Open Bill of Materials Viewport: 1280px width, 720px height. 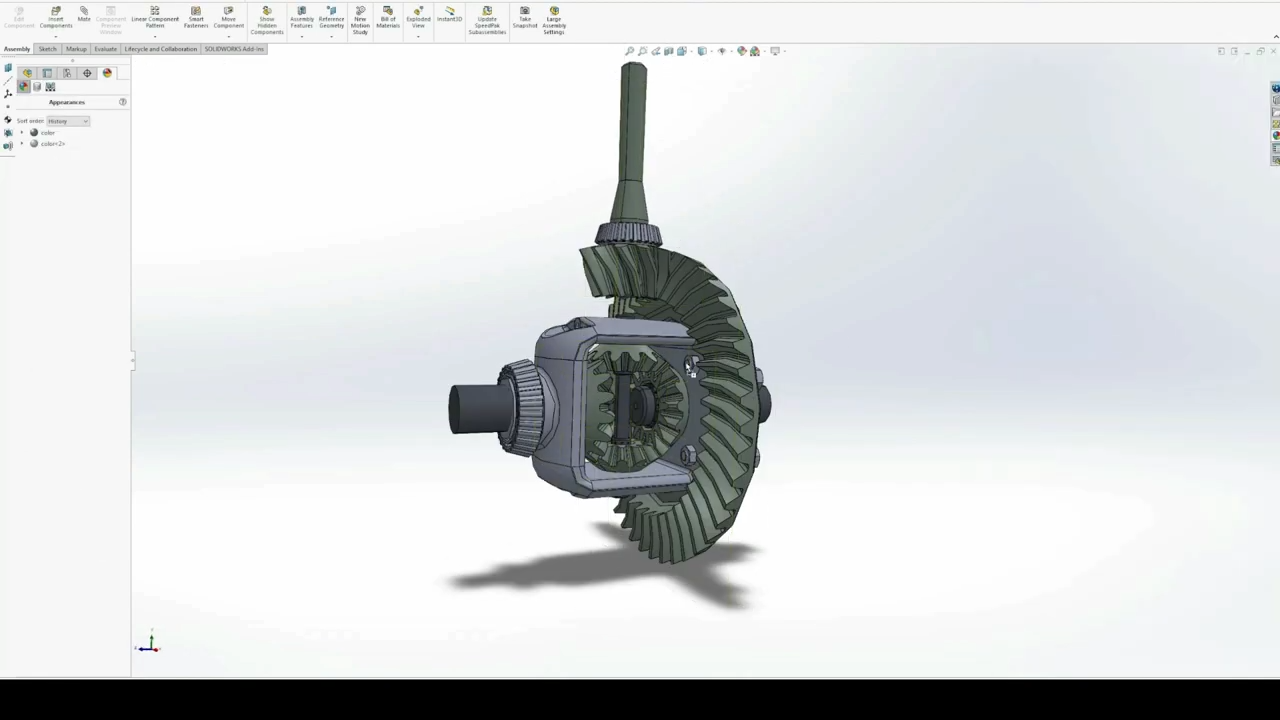(x=388, y=17)
